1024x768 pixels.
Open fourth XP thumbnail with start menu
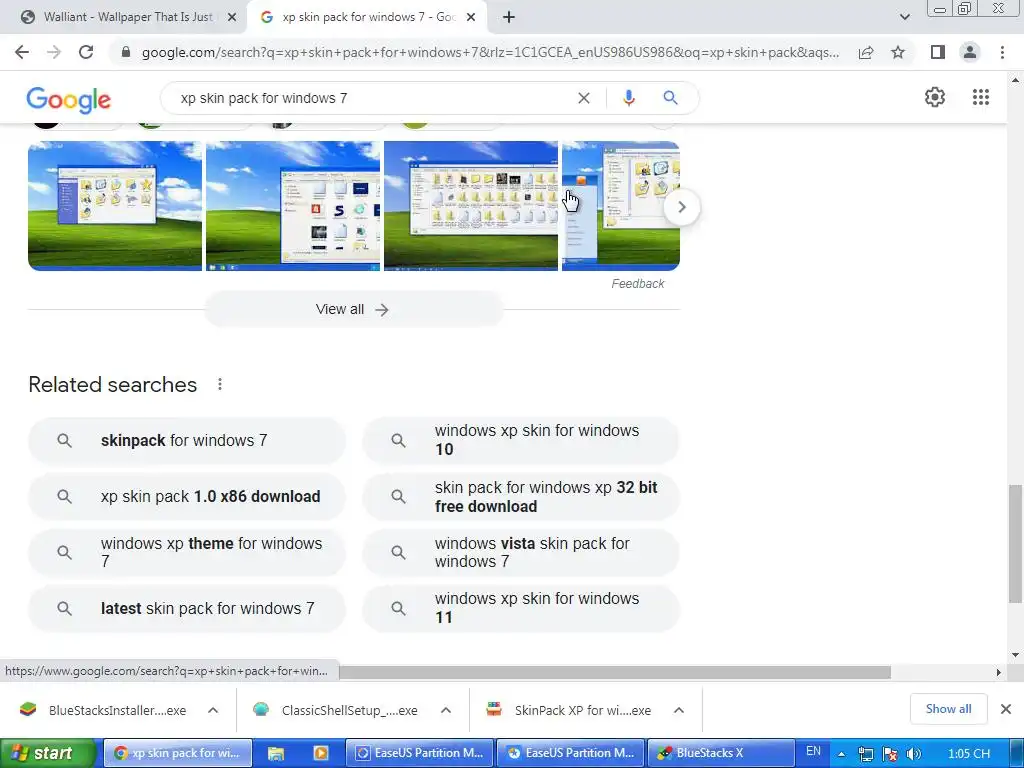(620, 206)
